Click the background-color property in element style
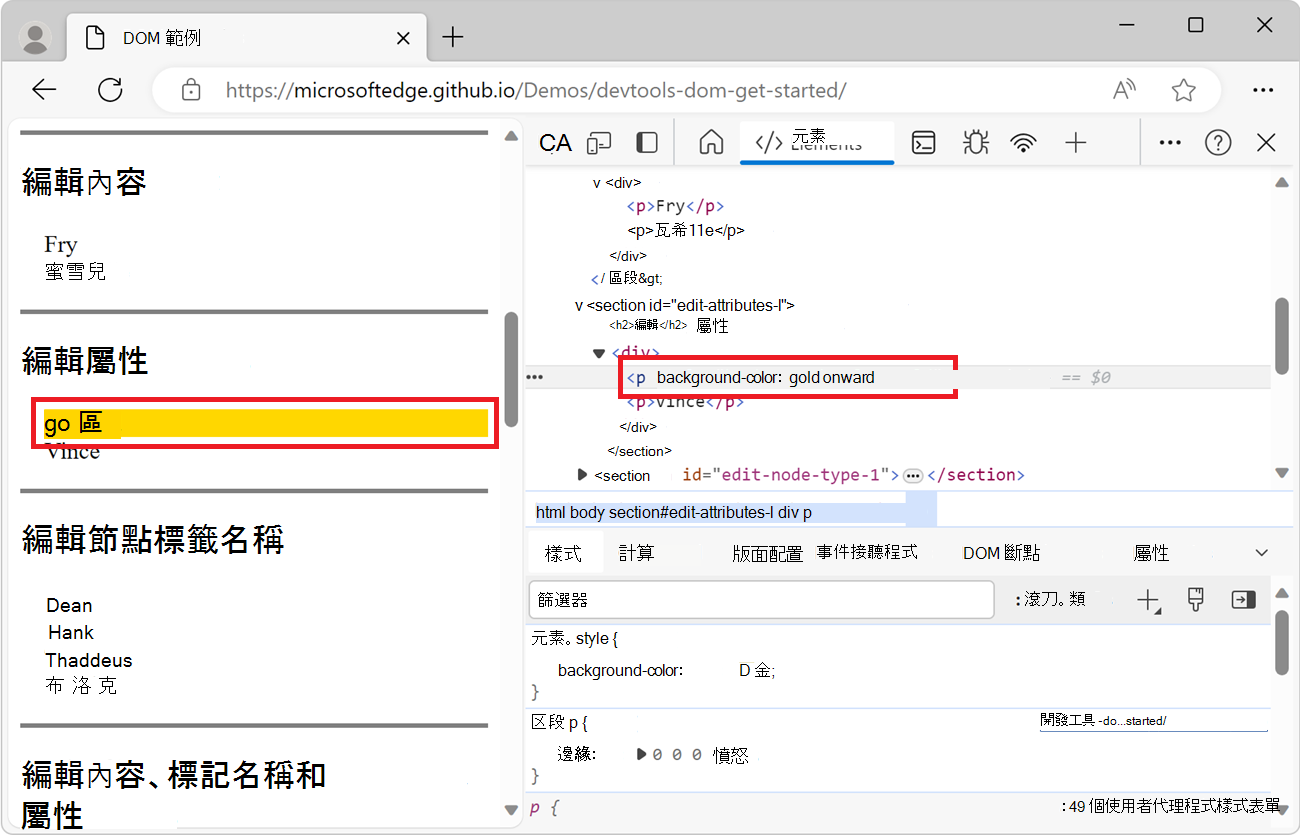The image size is (1300, 835). pyautogui.click(x=620, y=671)
